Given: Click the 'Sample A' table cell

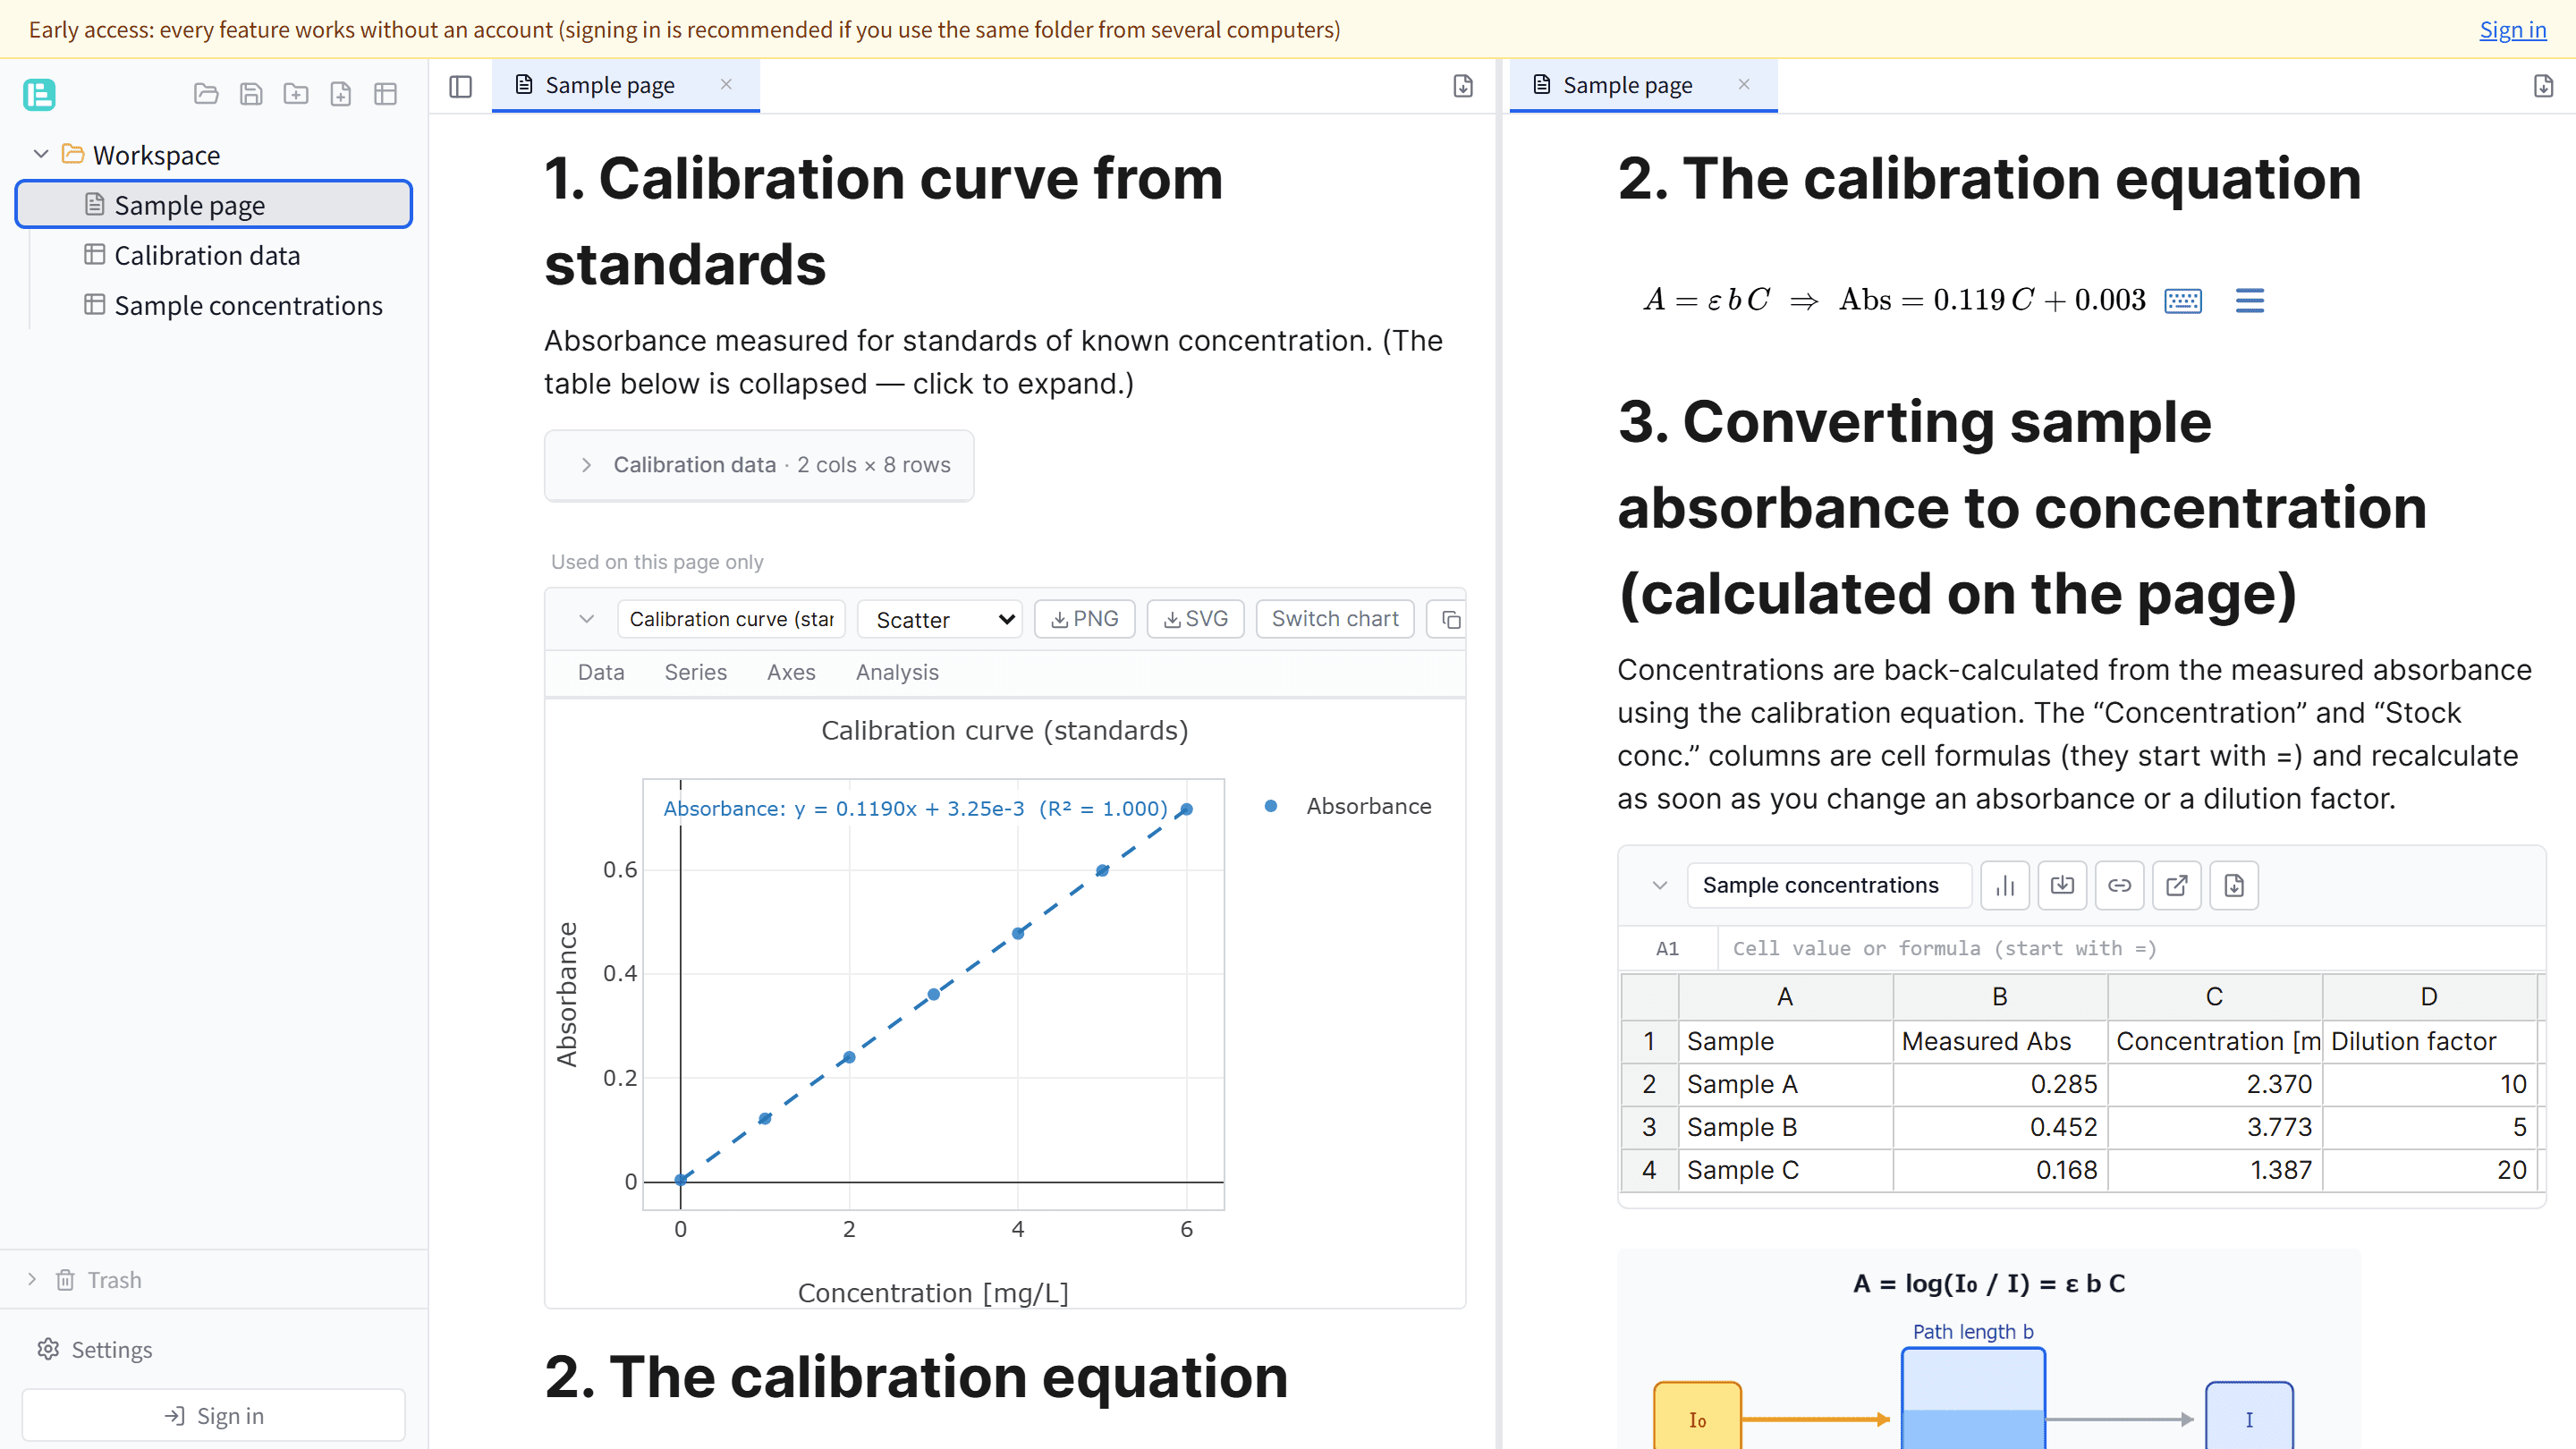Looking at the screenshot, I should (x=1785, y=1084).
